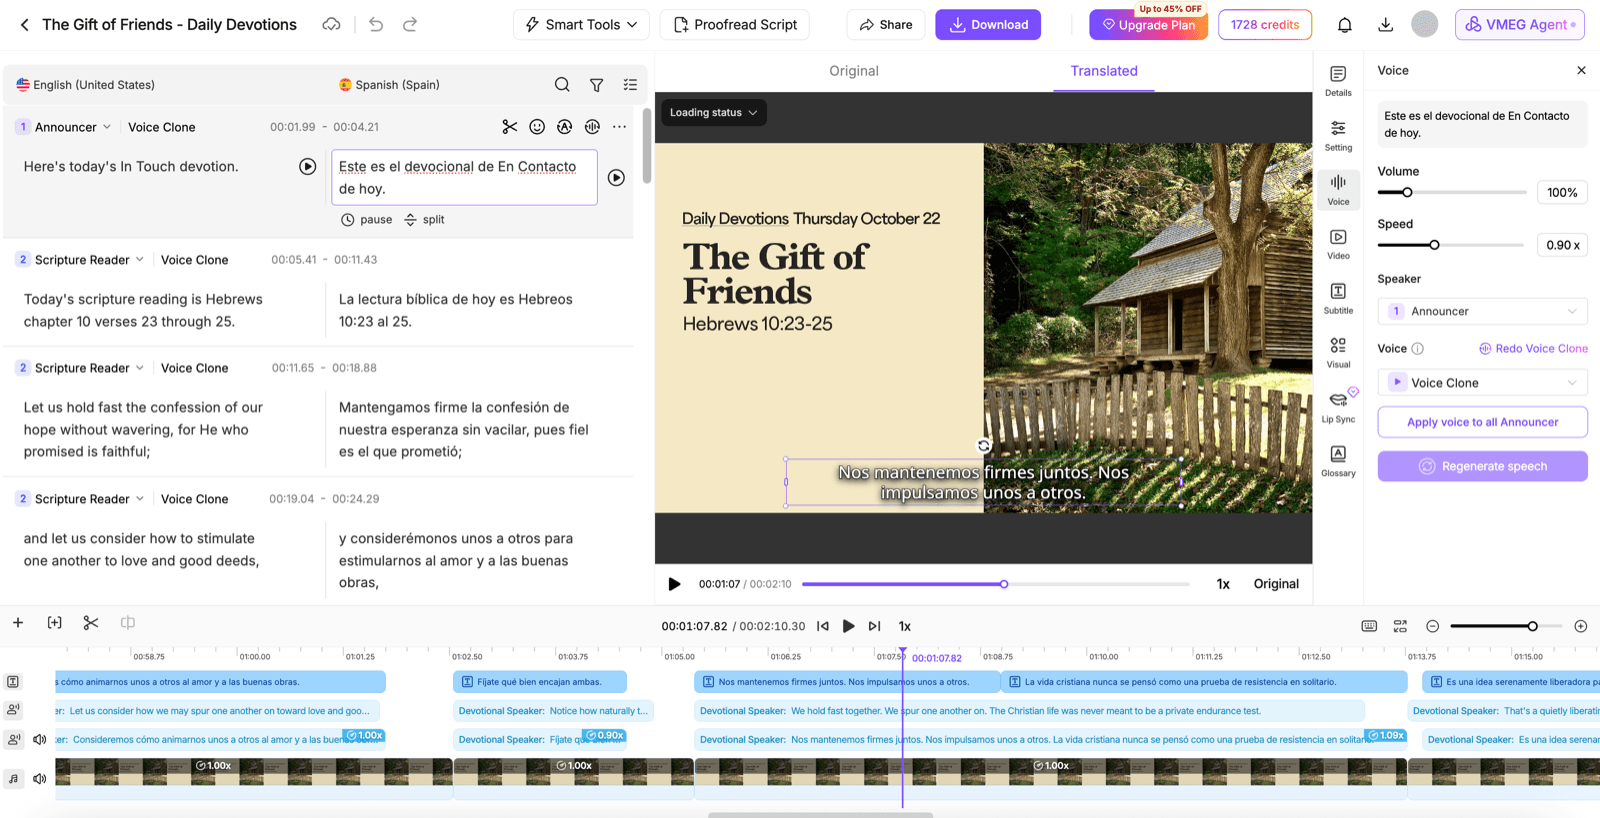
Task: Go back using the back arrow
Action: (x=24, y=25)
